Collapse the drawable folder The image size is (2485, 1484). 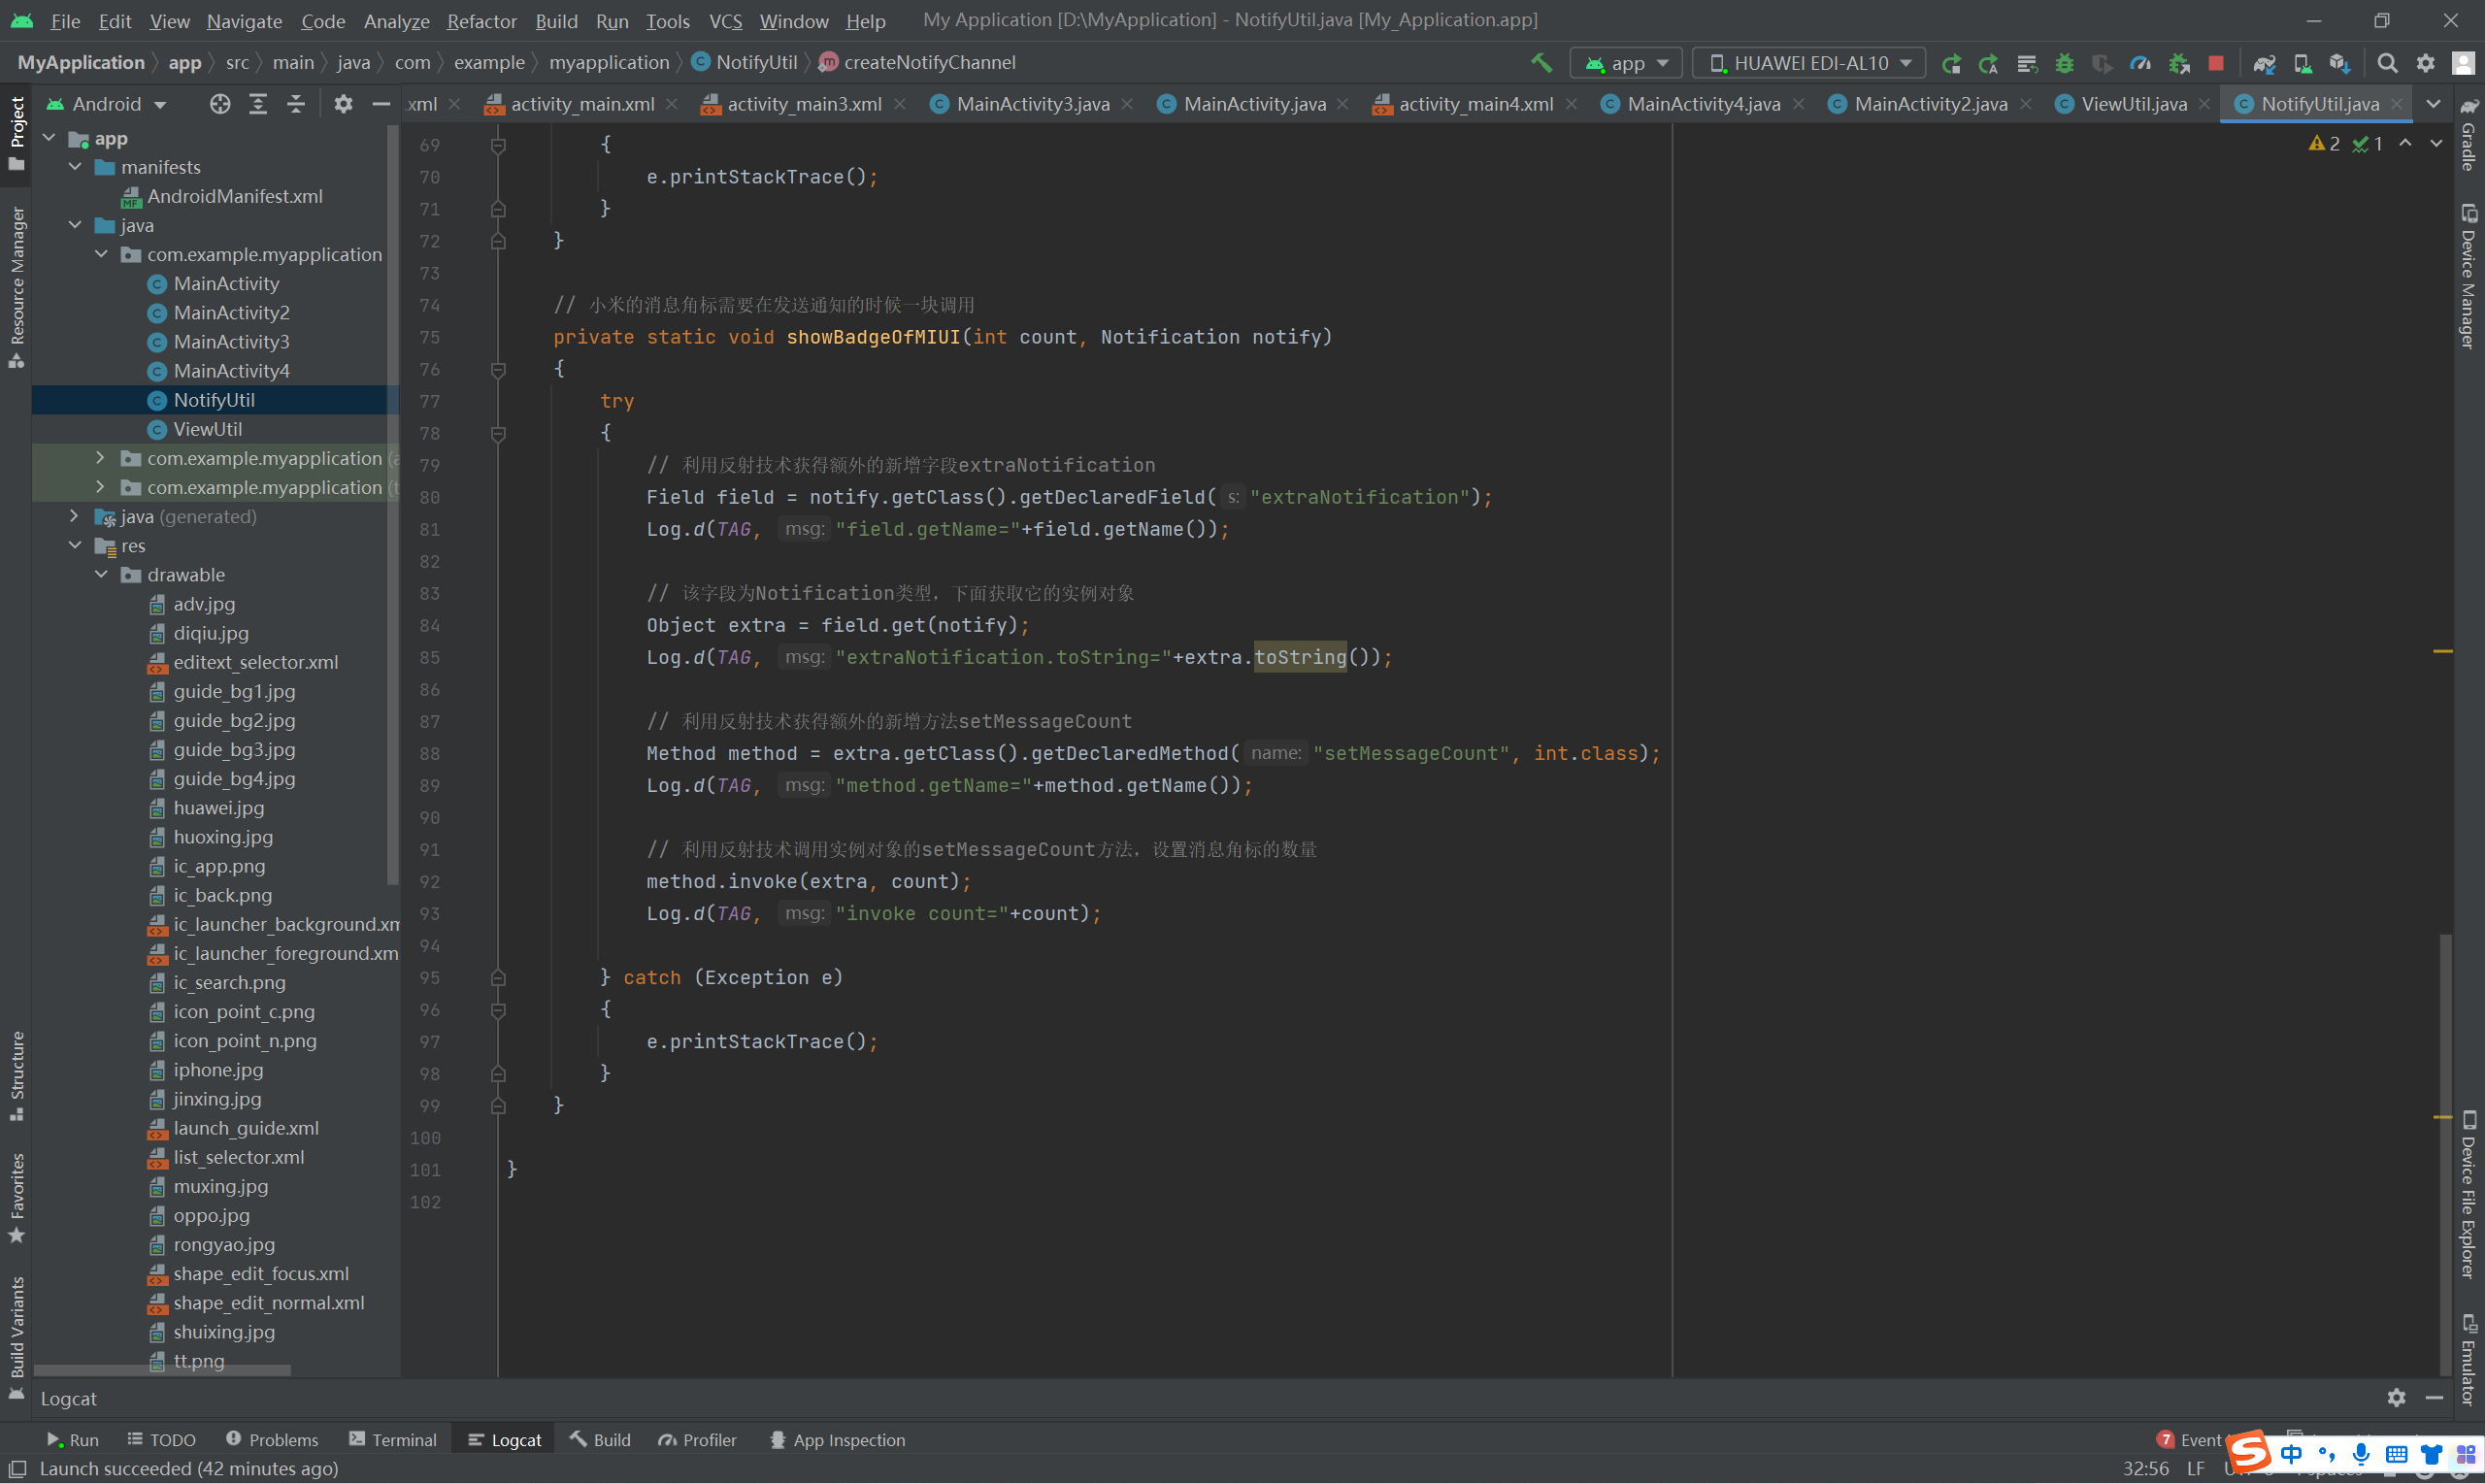point(101,575)
